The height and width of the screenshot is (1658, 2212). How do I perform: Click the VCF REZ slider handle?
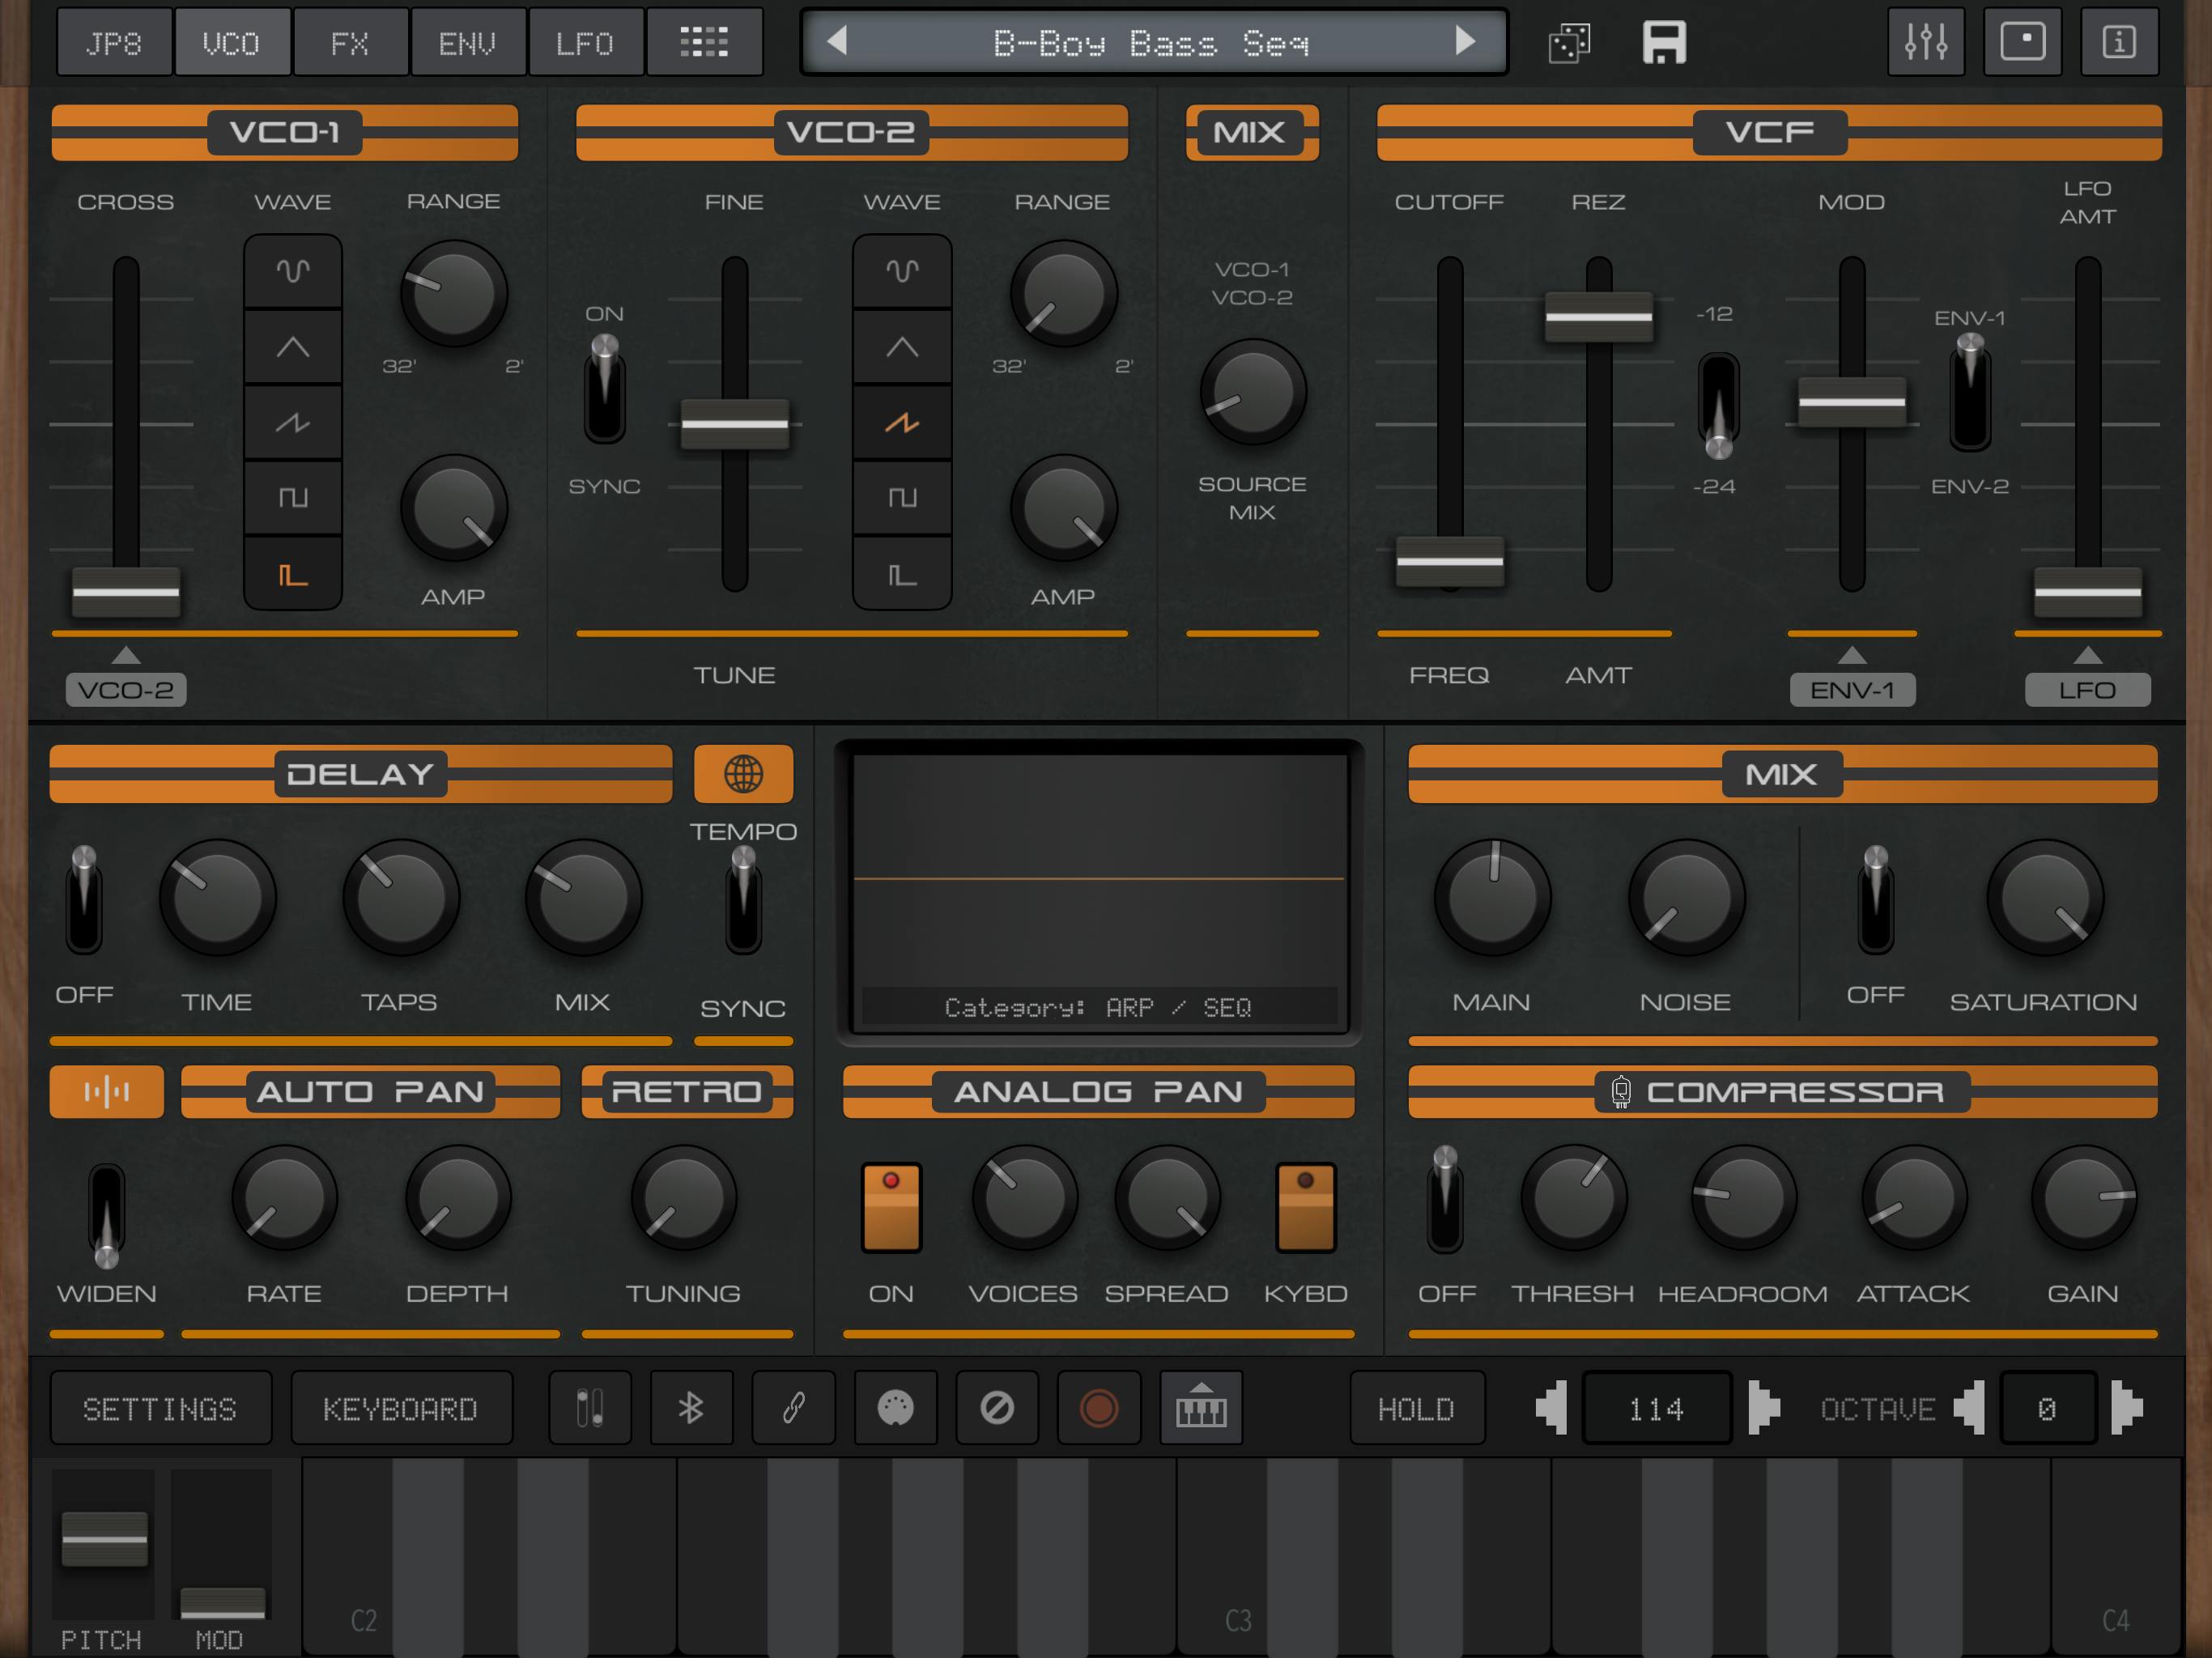pos(1598,316)
